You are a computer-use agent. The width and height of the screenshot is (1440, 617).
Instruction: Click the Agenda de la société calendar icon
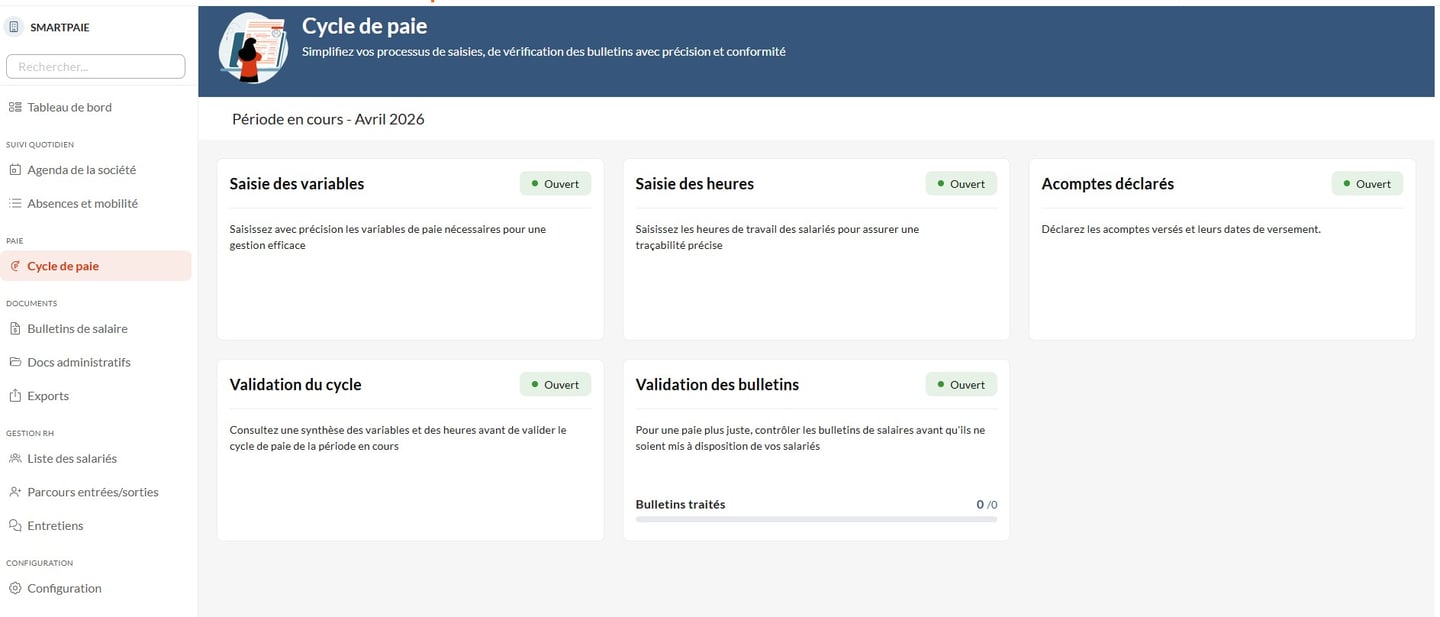pyautogui.click(x=15, y=170)
